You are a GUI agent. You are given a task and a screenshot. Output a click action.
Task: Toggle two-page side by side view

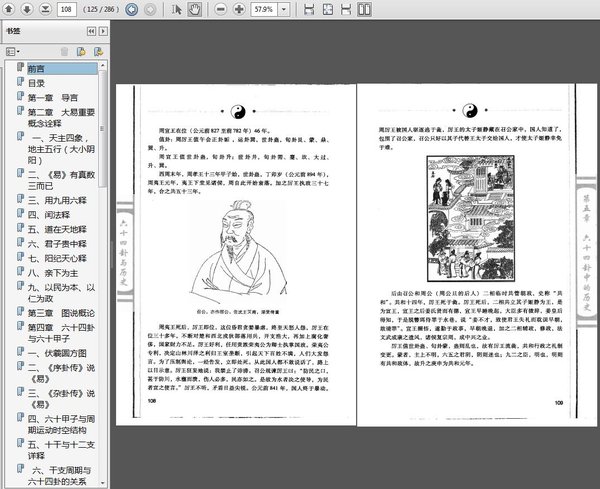pyautogui.click(x=364, y=9)
